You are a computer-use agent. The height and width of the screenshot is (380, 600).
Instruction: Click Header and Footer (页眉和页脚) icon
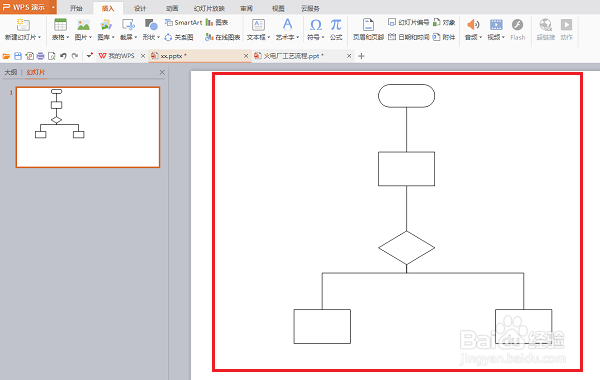368,25
